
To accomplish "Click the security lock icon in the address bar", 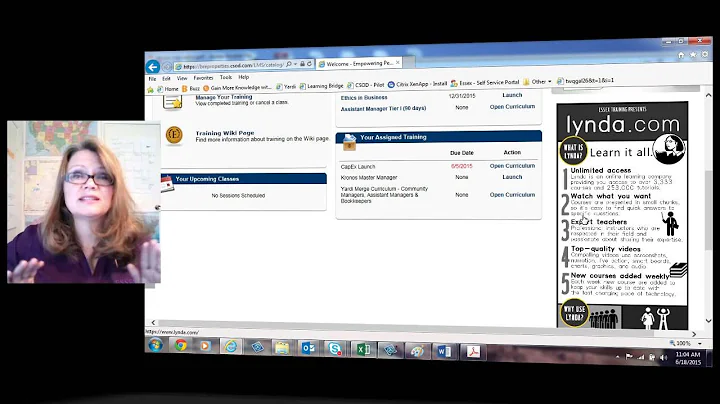I will [302, 64].
